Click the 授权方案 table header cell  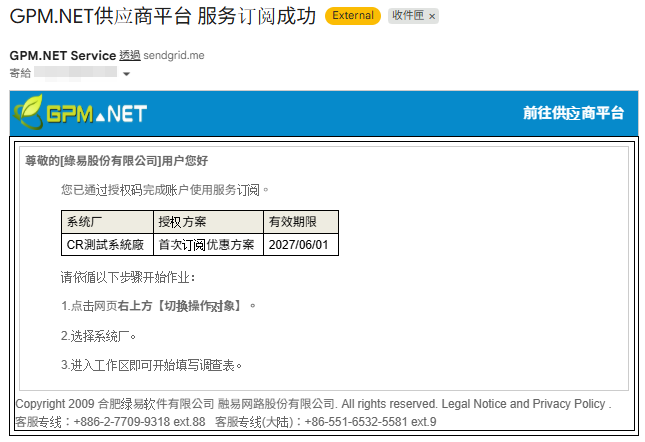coord(208,222)
